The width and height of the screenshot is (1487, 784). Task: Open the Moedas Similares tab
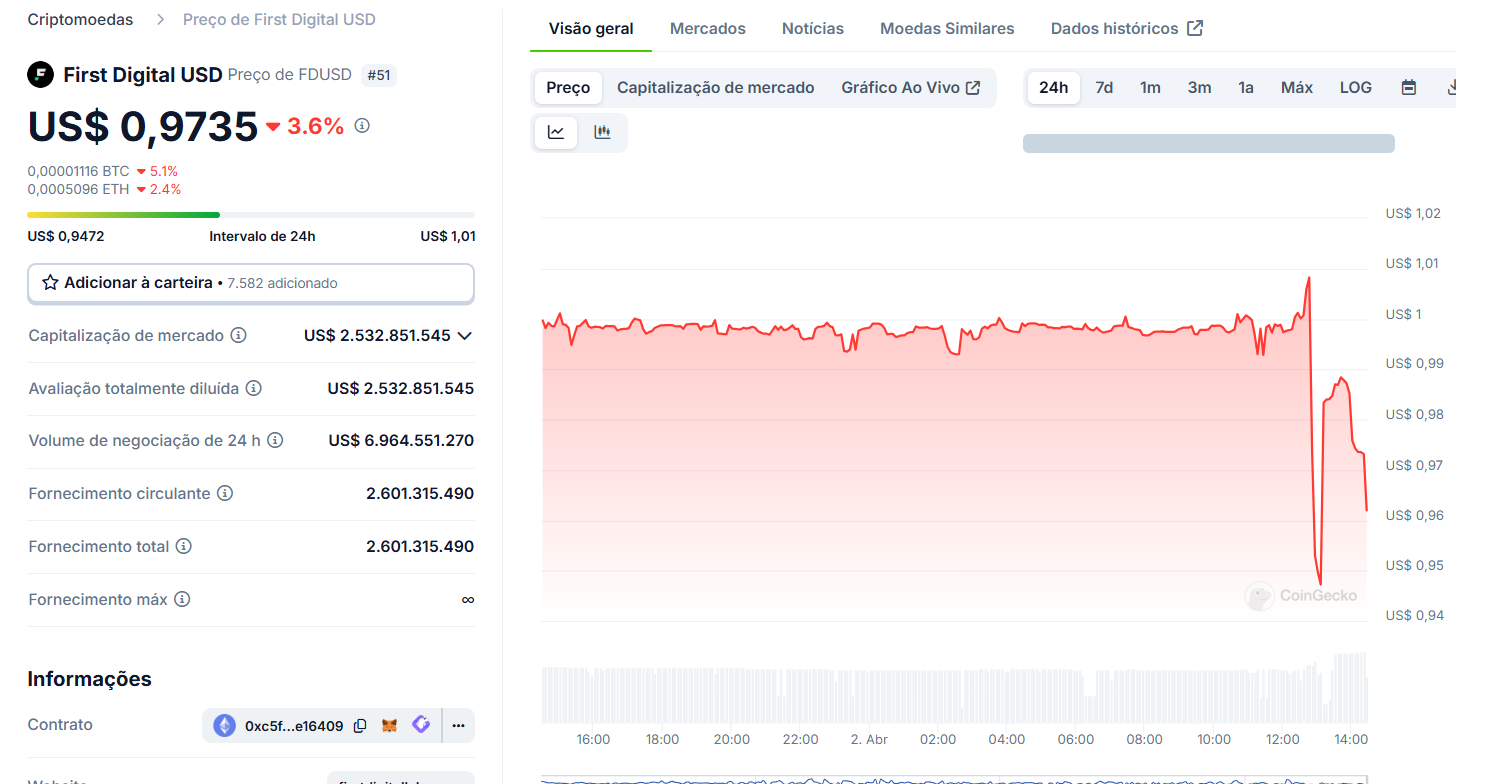click(947, 28)
